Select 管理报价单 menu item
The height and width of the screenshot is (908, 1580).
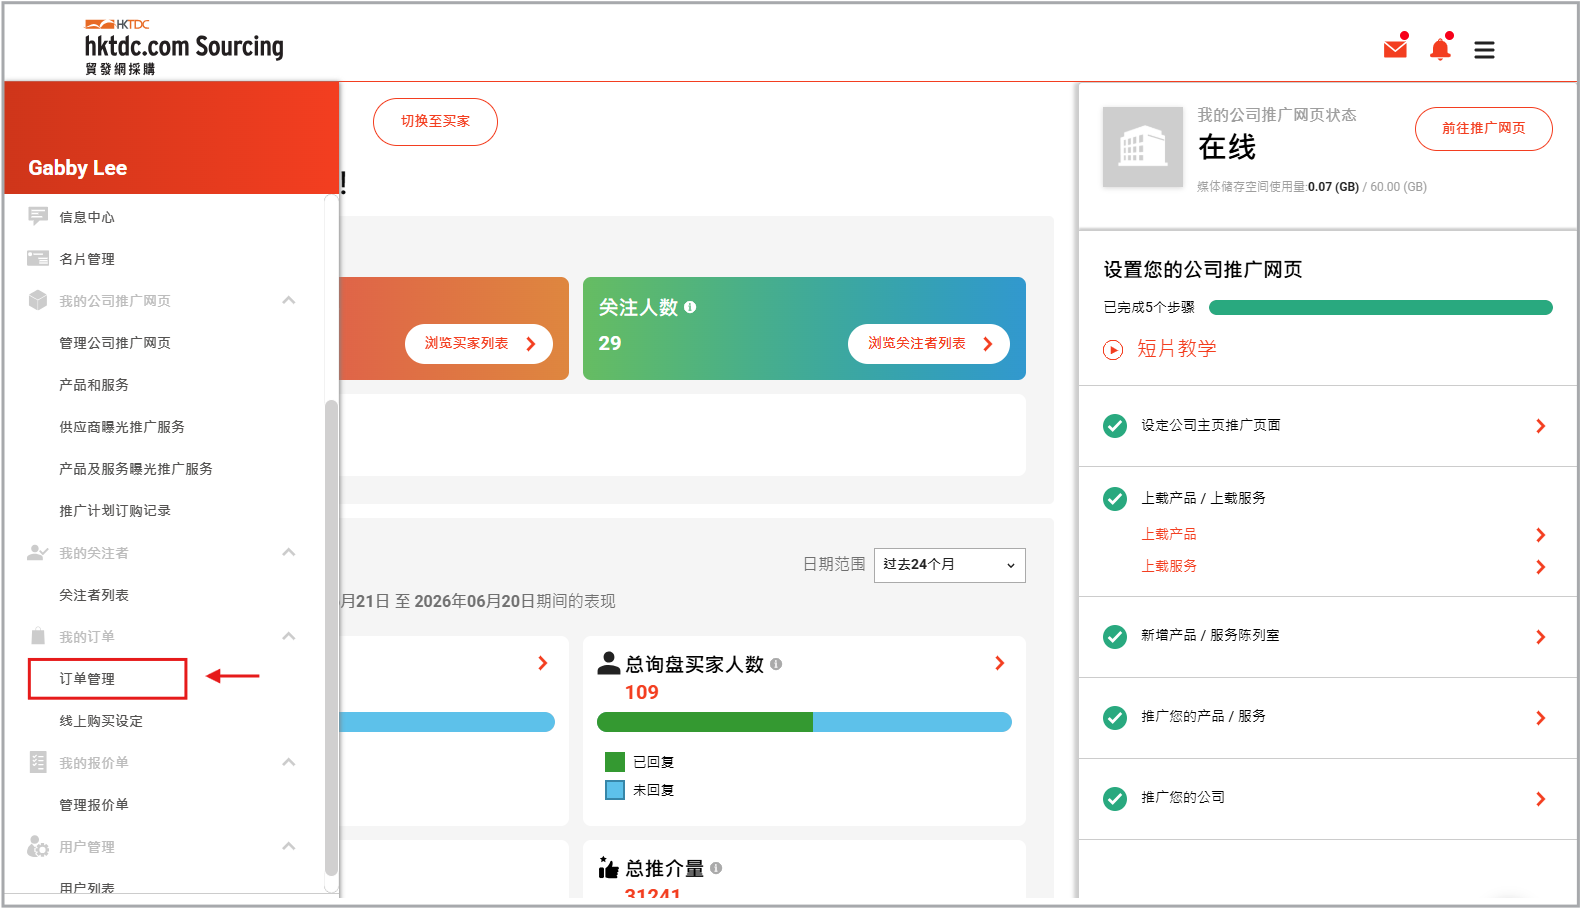point(94,805)
